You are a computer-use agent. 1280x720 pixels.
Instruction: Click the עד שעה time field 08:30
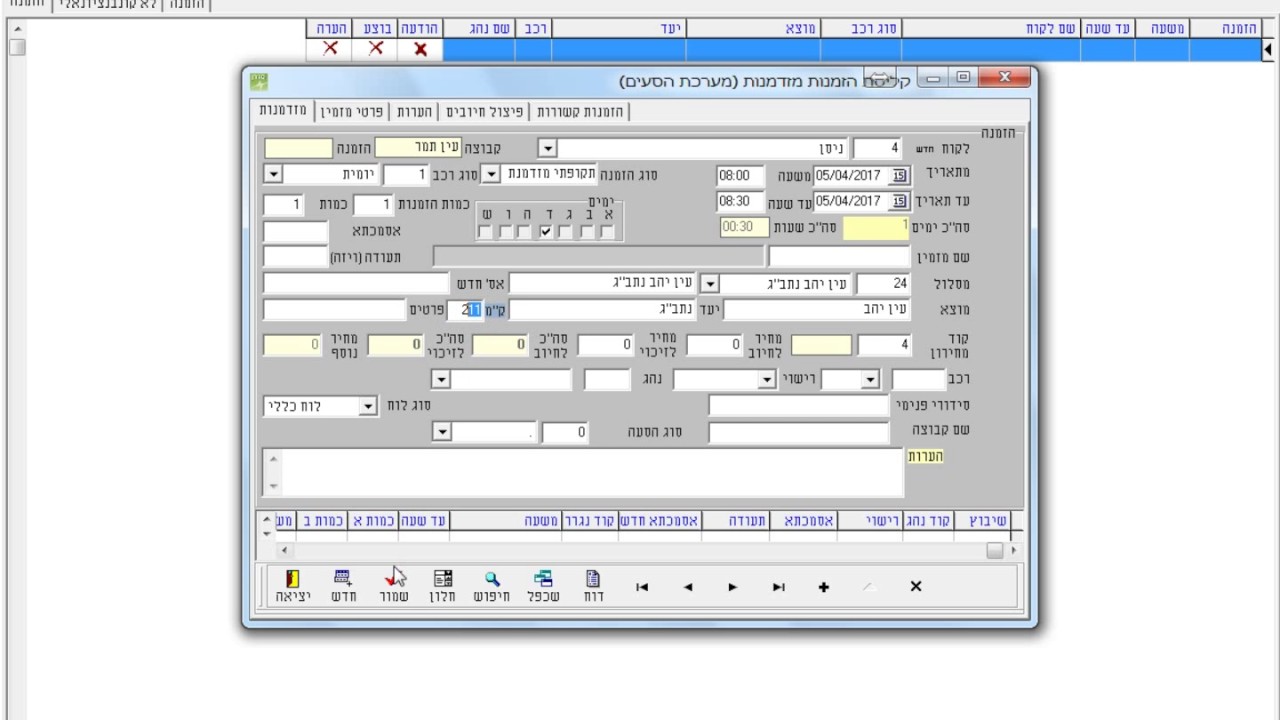pos(741,202)
